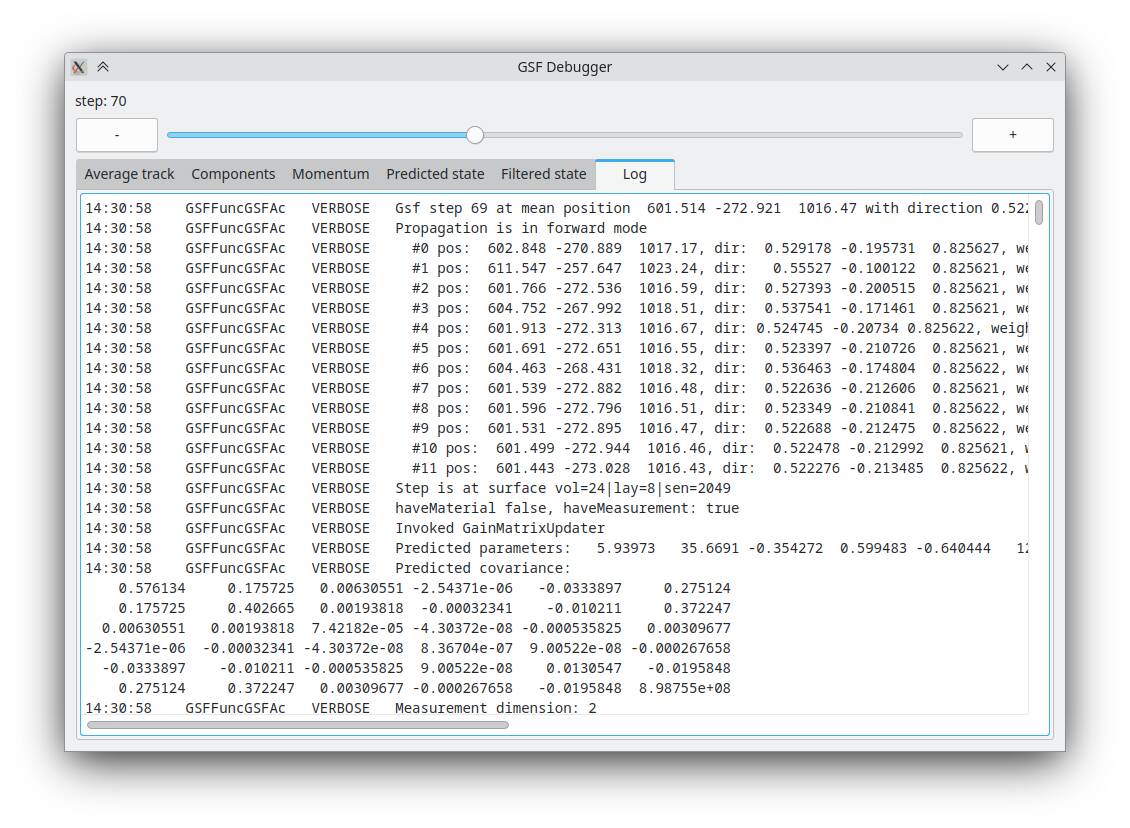The height and width of the screenshot is (828, 1130).
Task: Click the '#6 pos: 604.463' log row
Action: (x=556, y=368)
